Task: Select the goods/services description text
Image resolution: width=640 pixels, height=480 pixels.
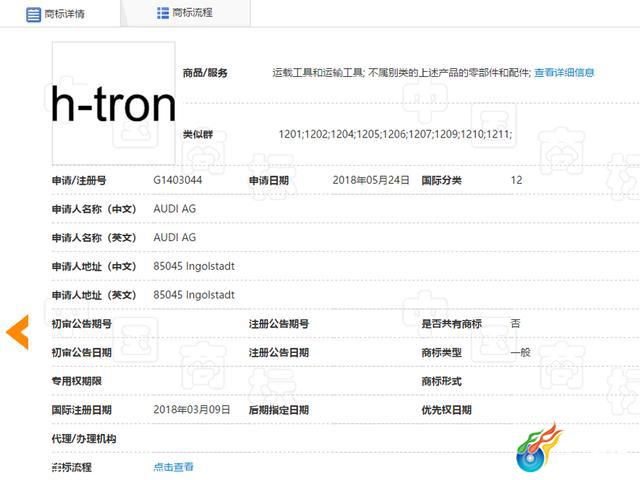Action: click(402, 73)
